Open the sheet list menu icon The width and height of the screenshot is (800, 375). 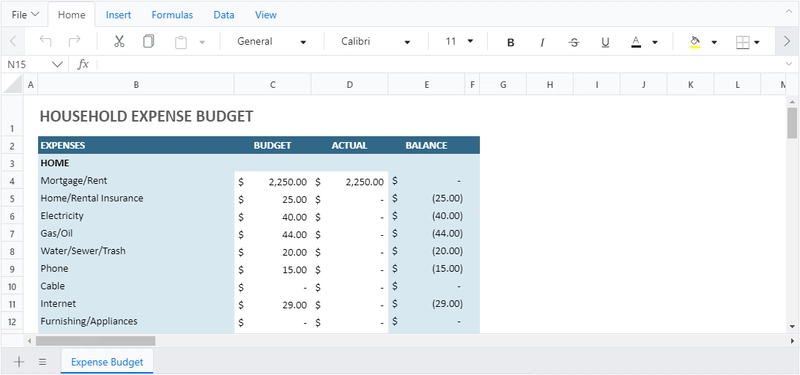(x=43, y=362)
